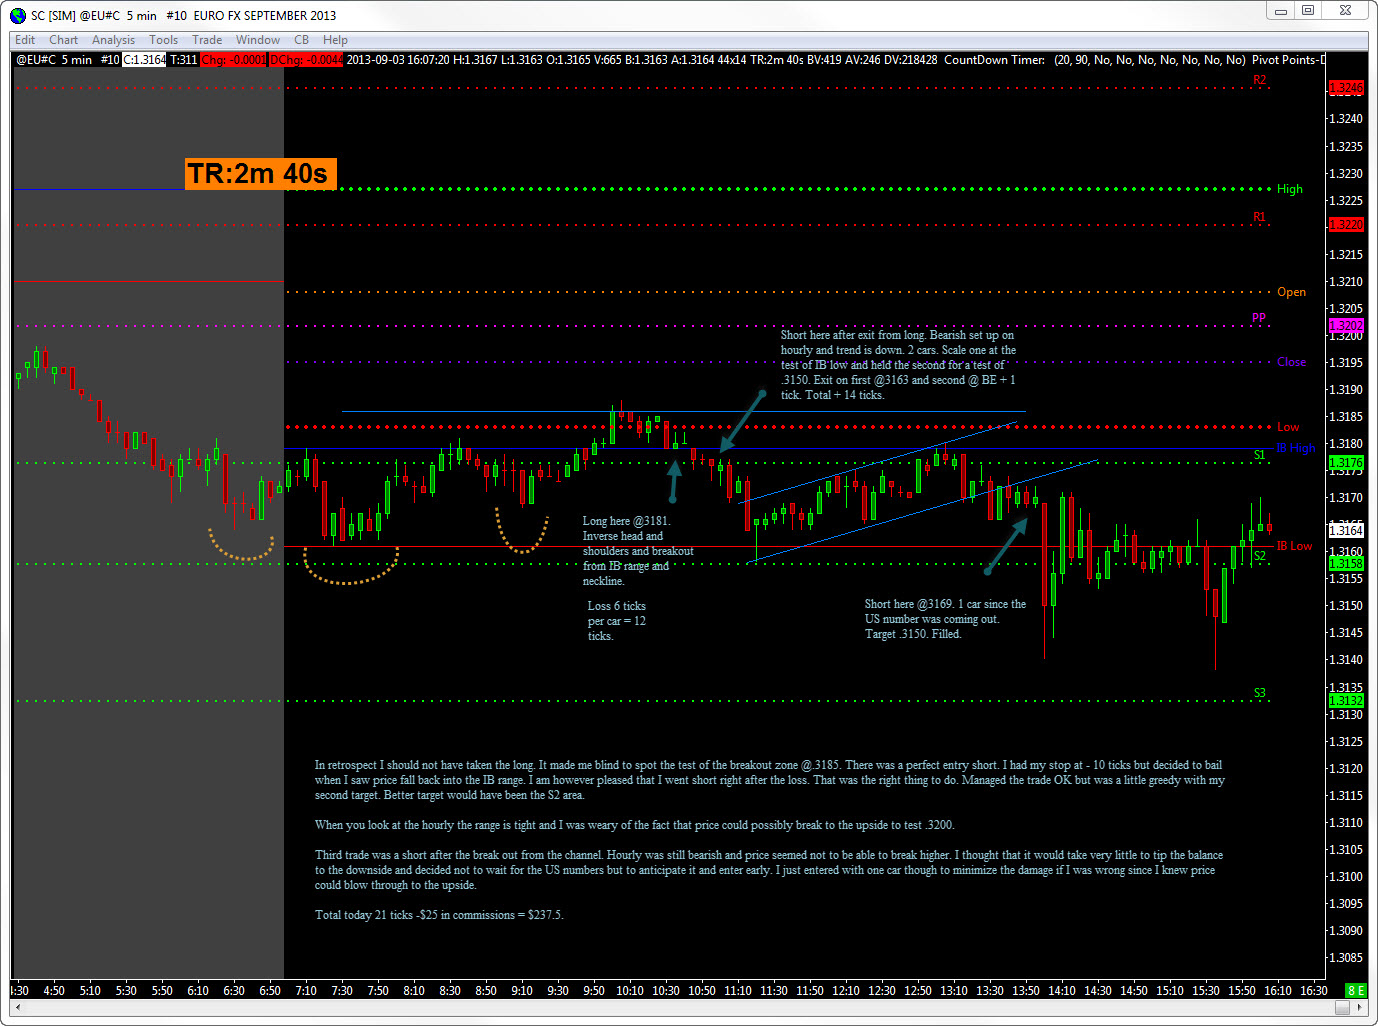Viewport: 1378px width, 1026px height.
Task: Click the 'Loss 6 ticks per car' annotation
Action: coord(617,621)
